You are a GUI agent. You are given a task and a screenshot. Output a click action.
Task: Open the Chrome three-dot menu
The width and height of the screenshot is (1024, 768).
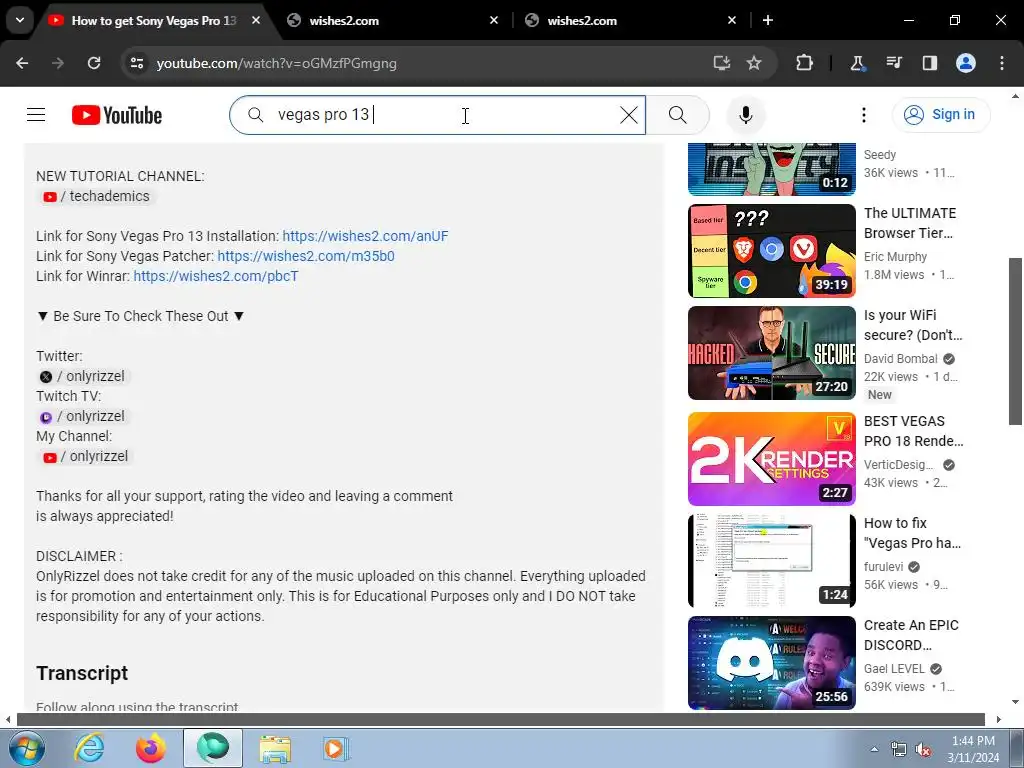point(1002,63)
